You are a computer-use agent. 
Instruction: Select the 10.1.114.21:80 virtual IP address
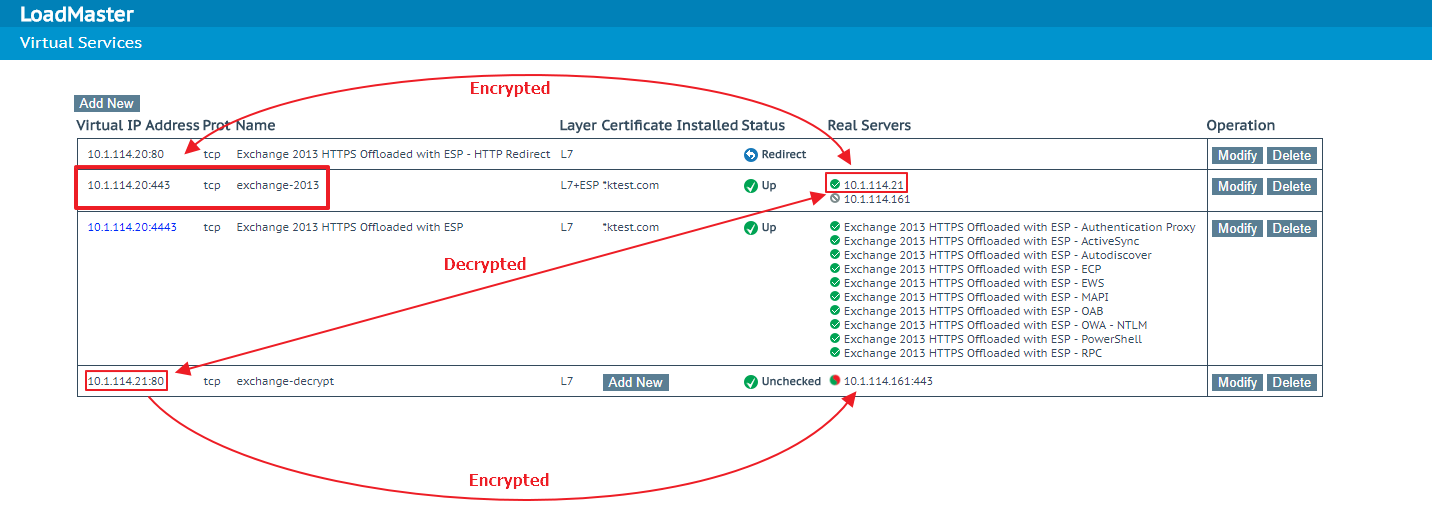[x=125, y=381]
